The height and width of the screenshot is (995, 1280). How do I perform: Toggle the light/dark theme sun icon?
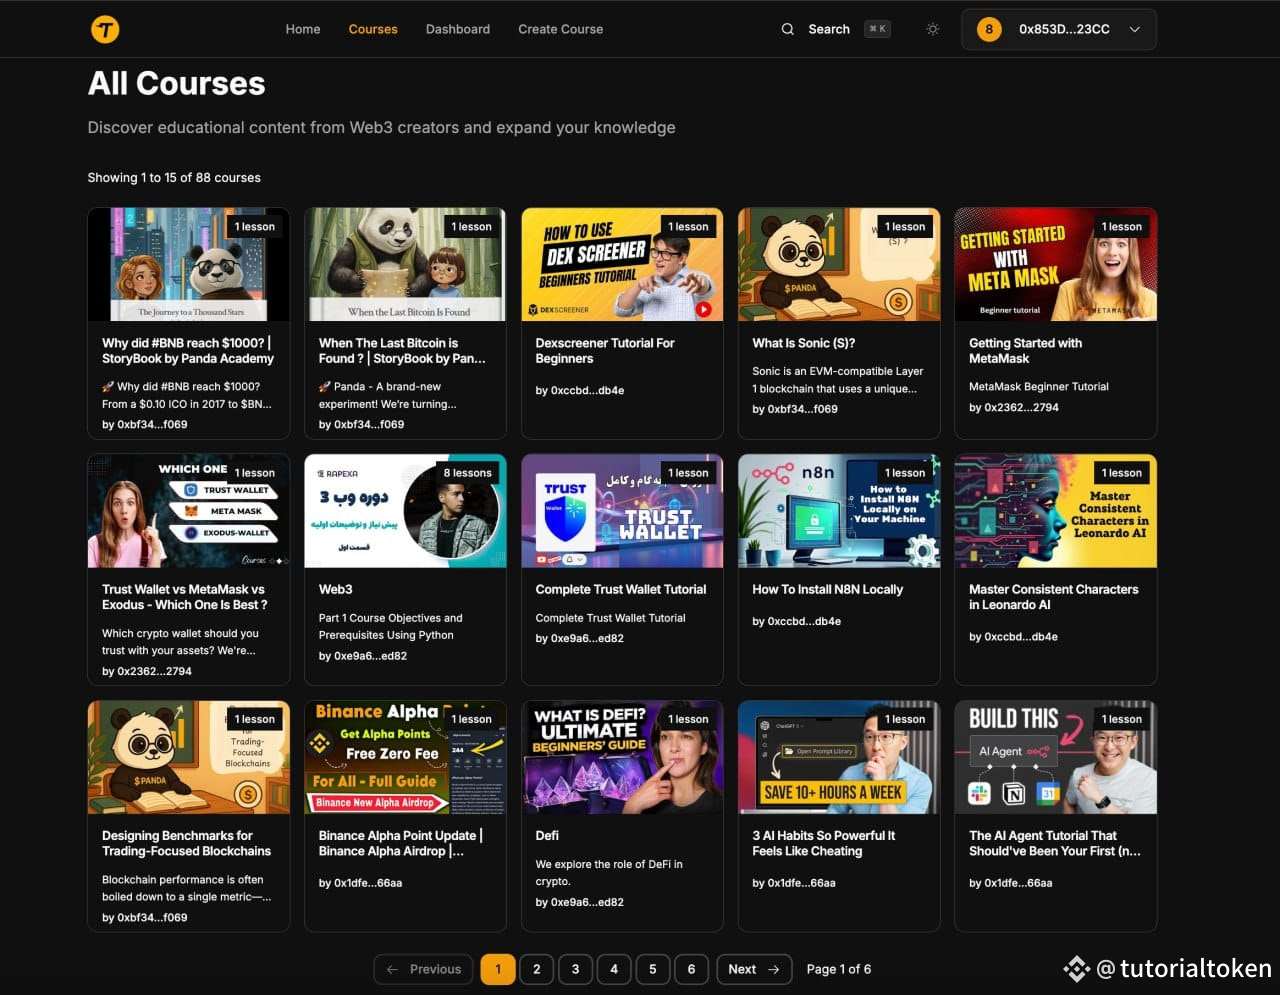pos(932,29)
